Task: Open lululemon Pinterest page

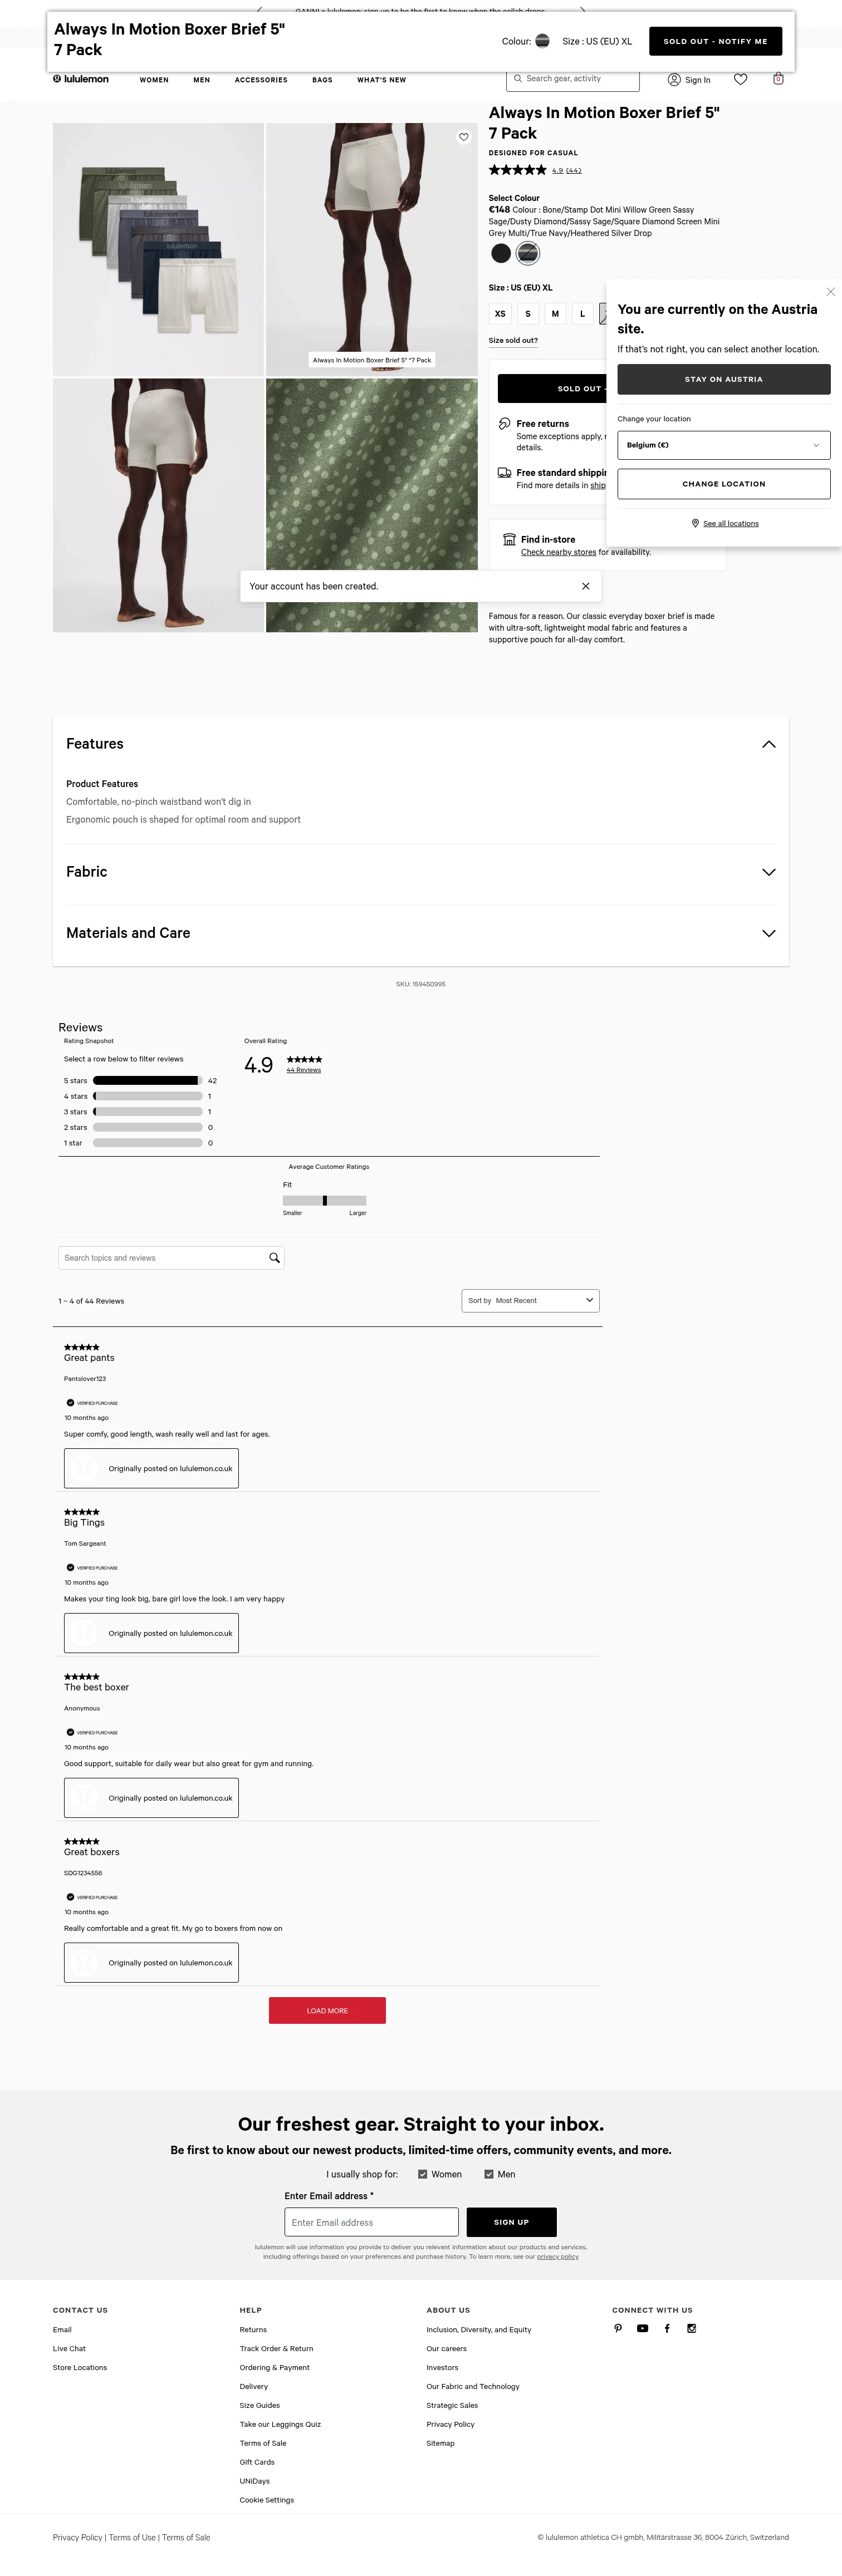Action: [618, 2328]
